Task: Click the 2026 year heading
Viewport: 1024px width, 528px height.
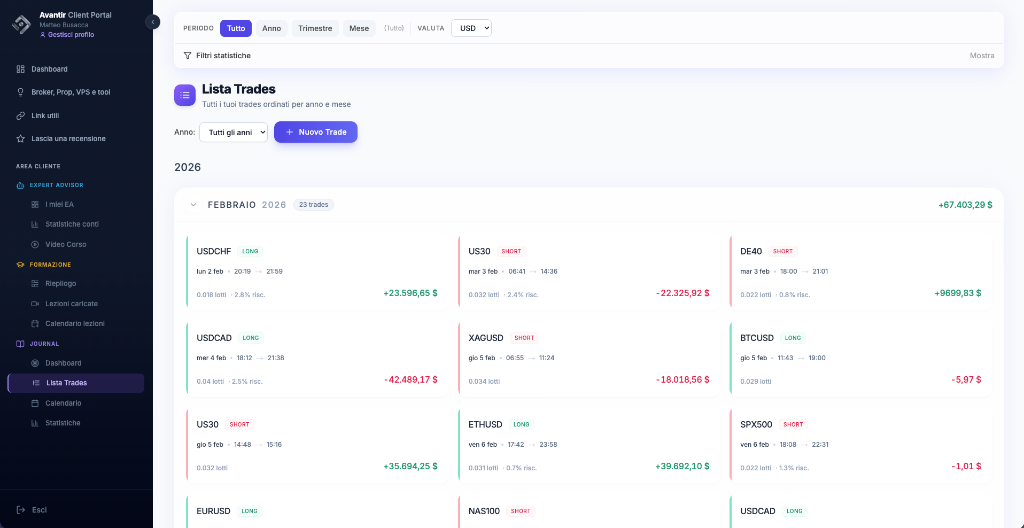Action: coord(187,167)
